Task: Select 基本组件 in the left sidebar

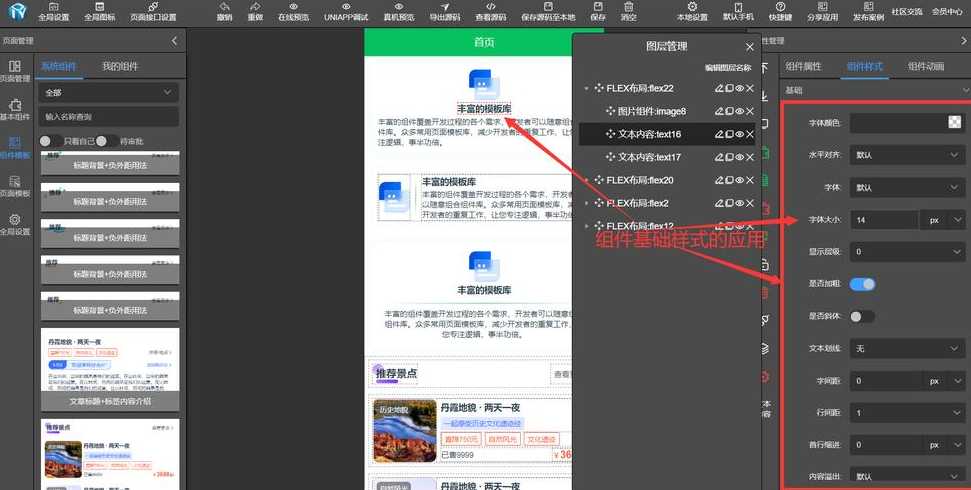Action: (15, 109)
